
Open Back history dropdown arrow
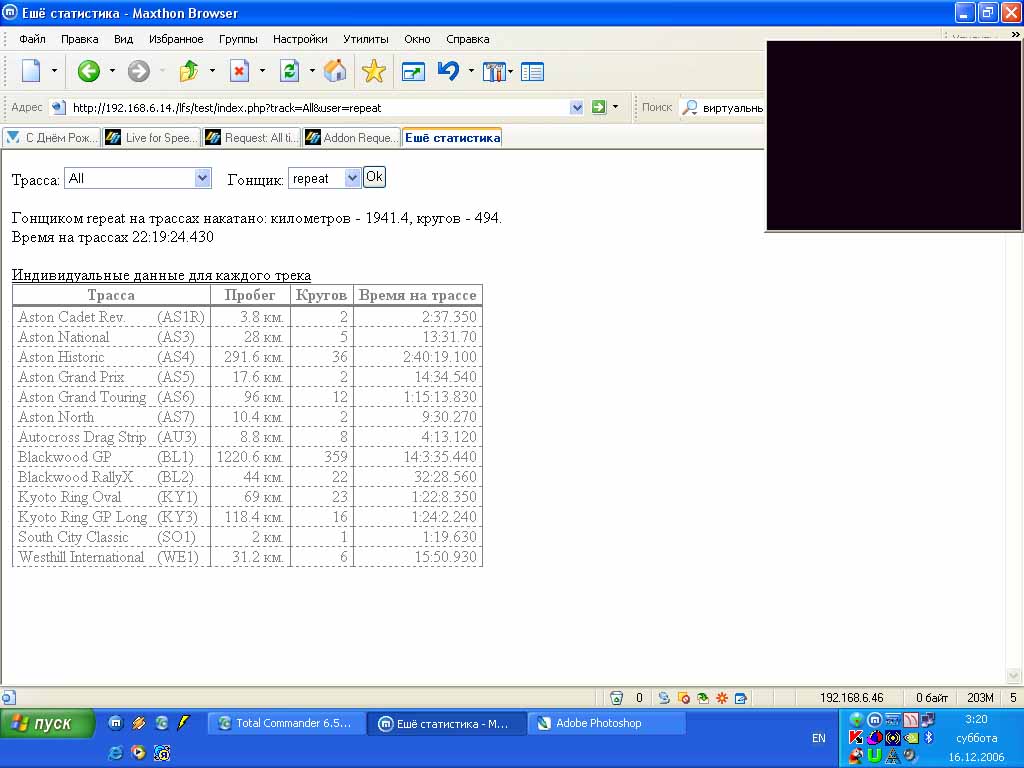(x=112, y=71)
